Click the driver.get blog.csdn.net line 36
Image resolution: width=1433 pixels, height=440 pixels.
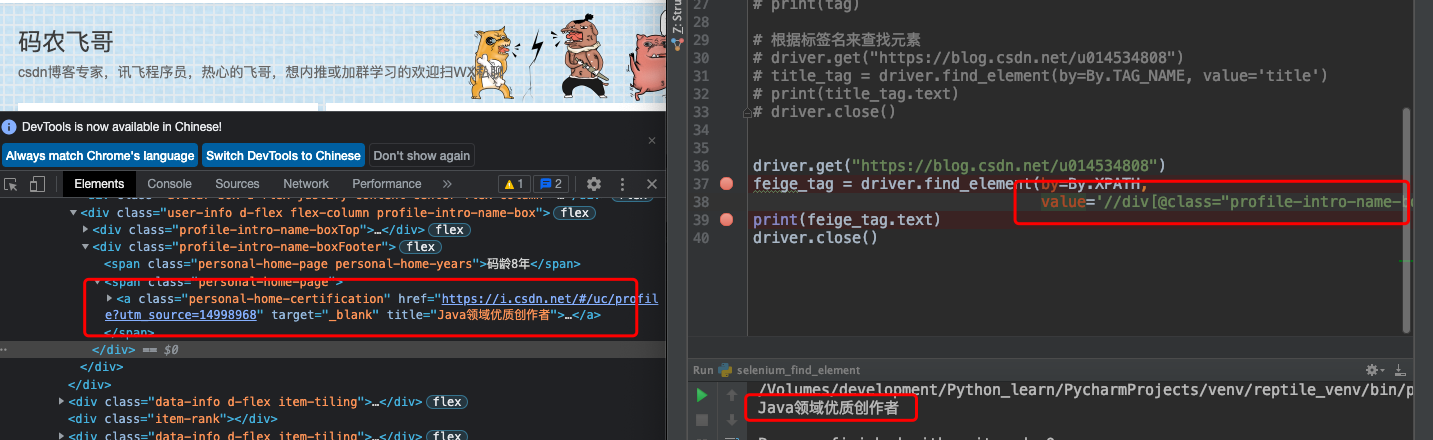tap(959, 166)
